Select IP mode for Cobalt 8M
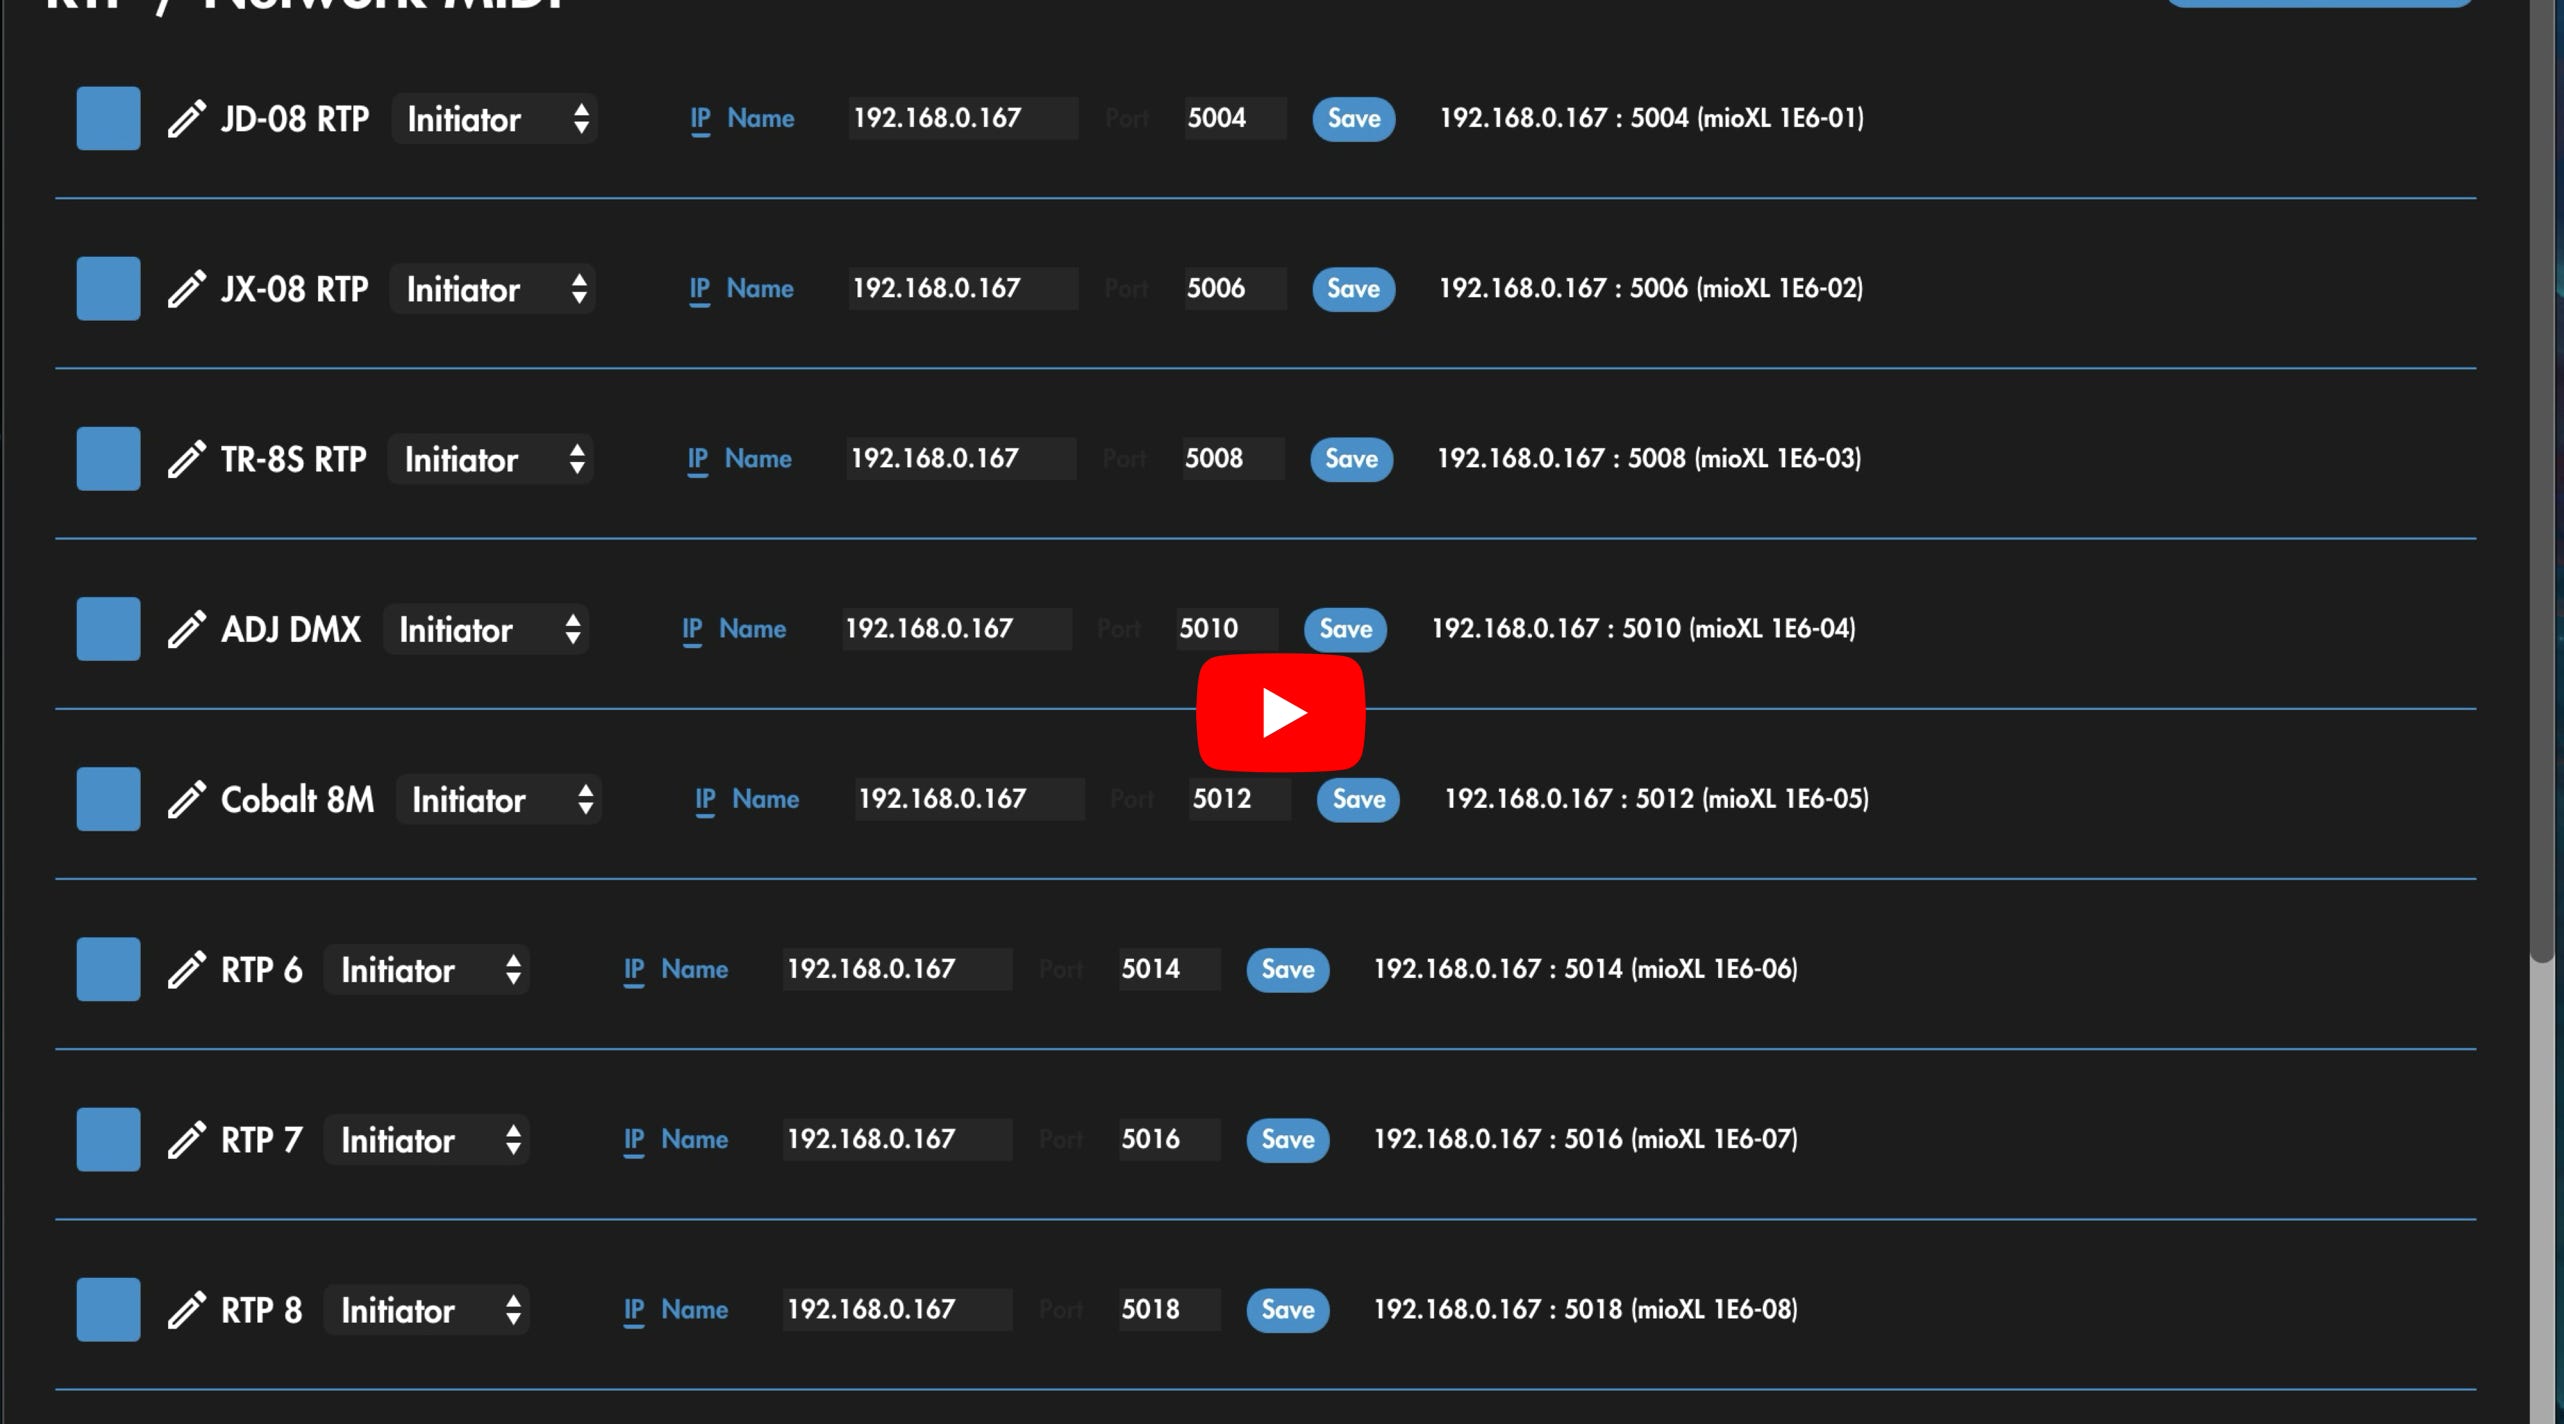2564x1424 pixels. (705, 799)
